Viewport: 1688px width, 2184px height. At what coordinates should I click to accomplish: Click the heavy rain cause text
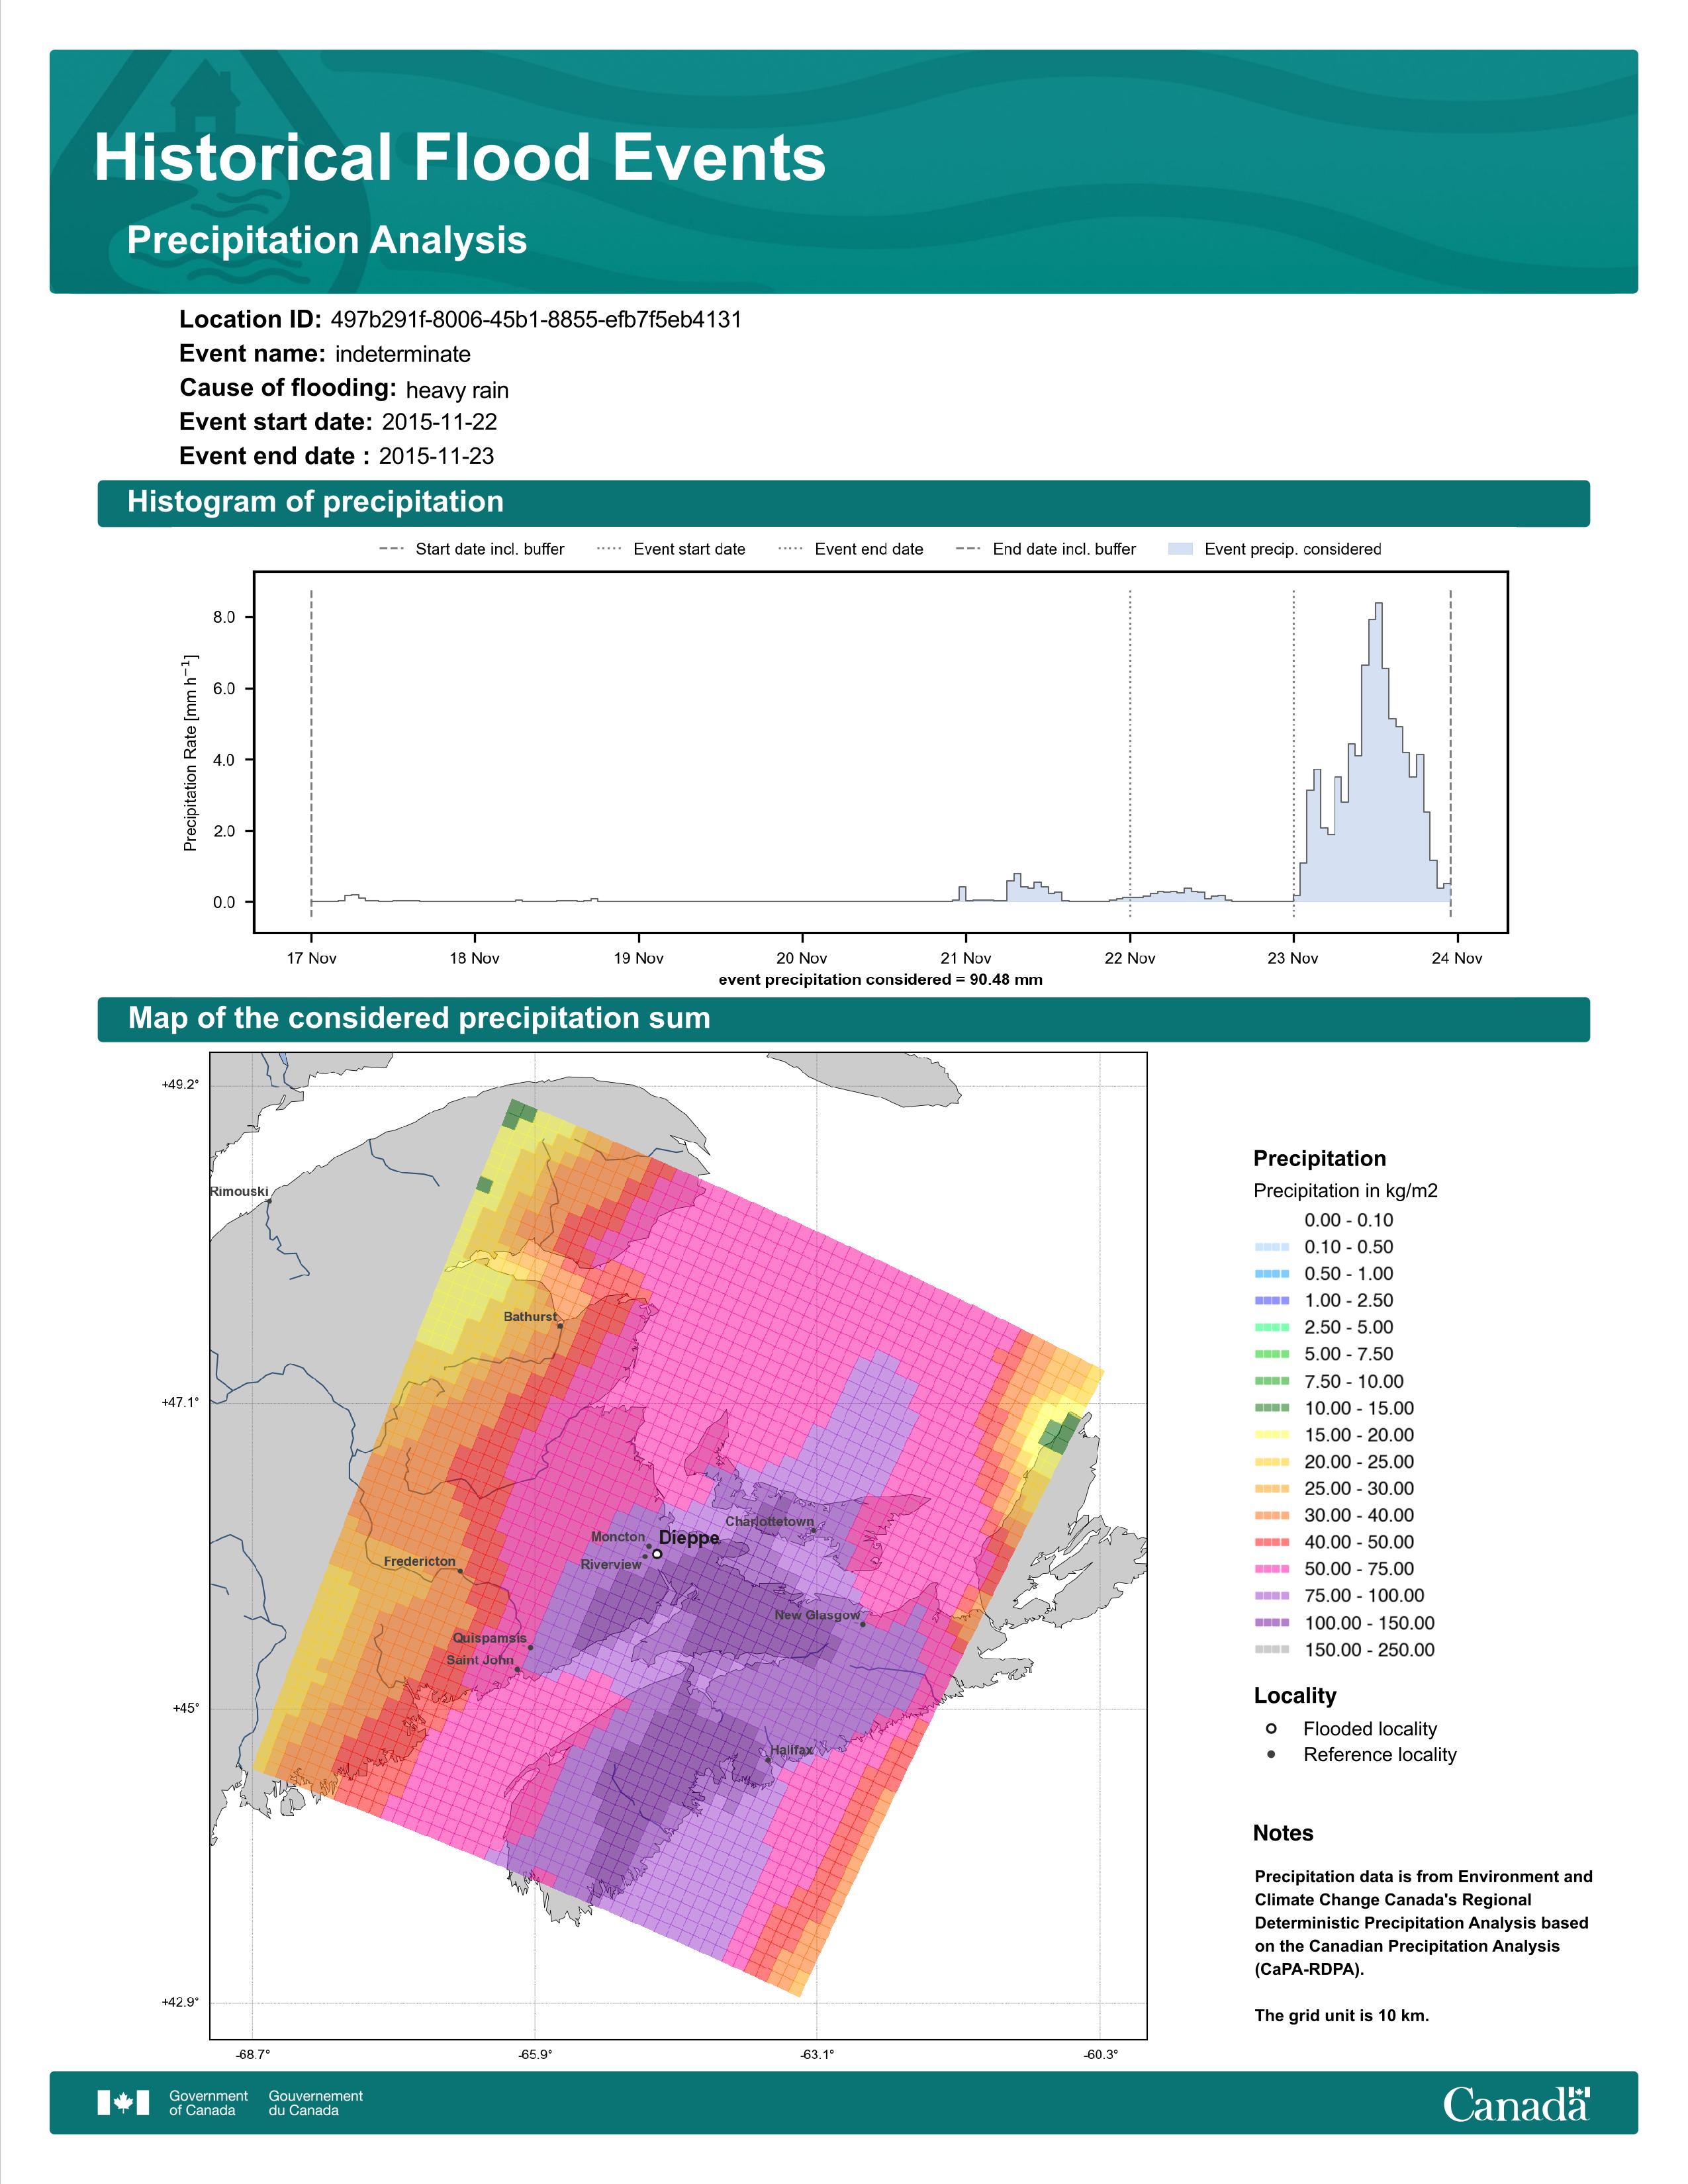point(457,390)
